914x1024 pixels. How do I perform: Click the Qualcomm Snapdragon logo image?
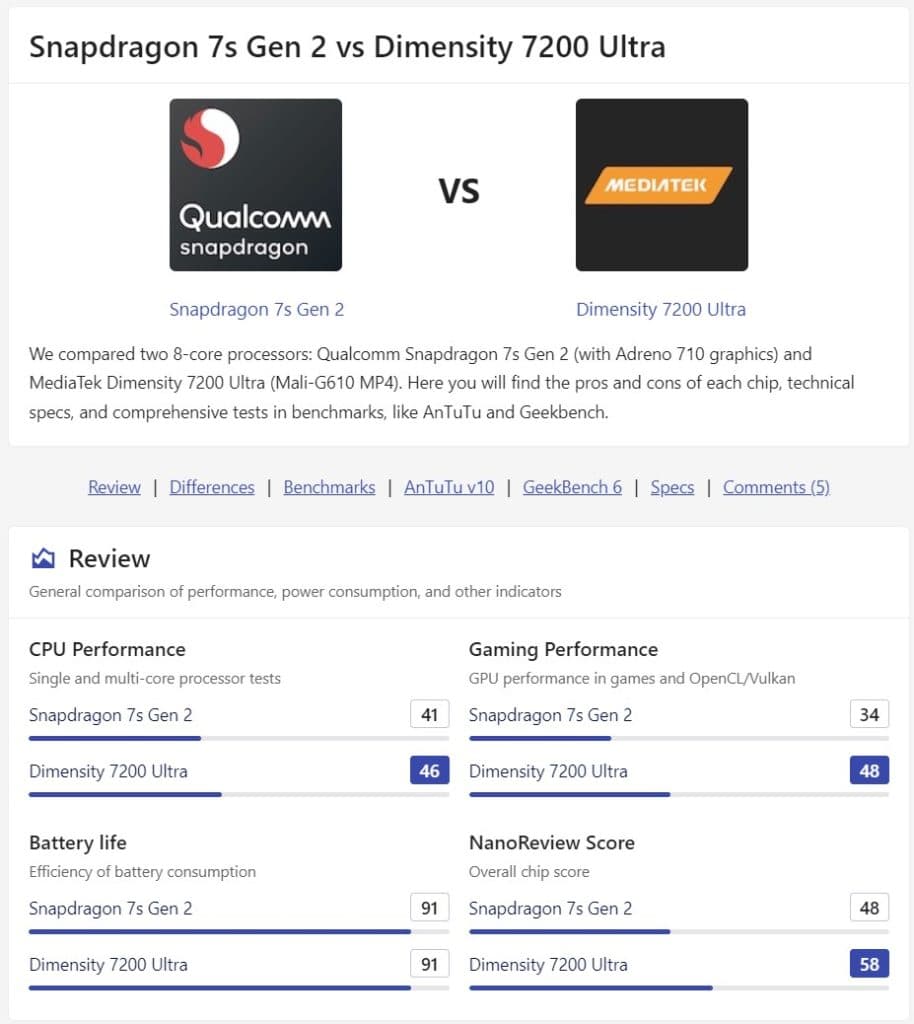click(255, 184)
